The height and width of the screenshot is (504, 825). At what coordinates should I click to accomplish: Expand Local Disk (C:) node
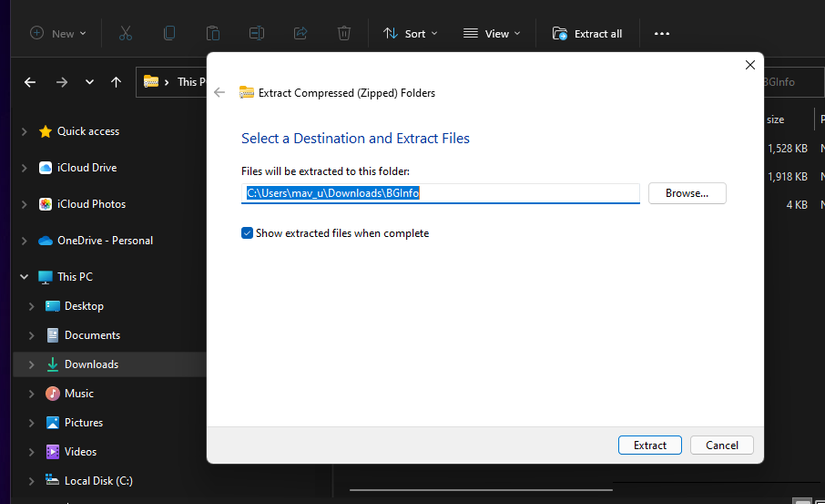point(32,481)
